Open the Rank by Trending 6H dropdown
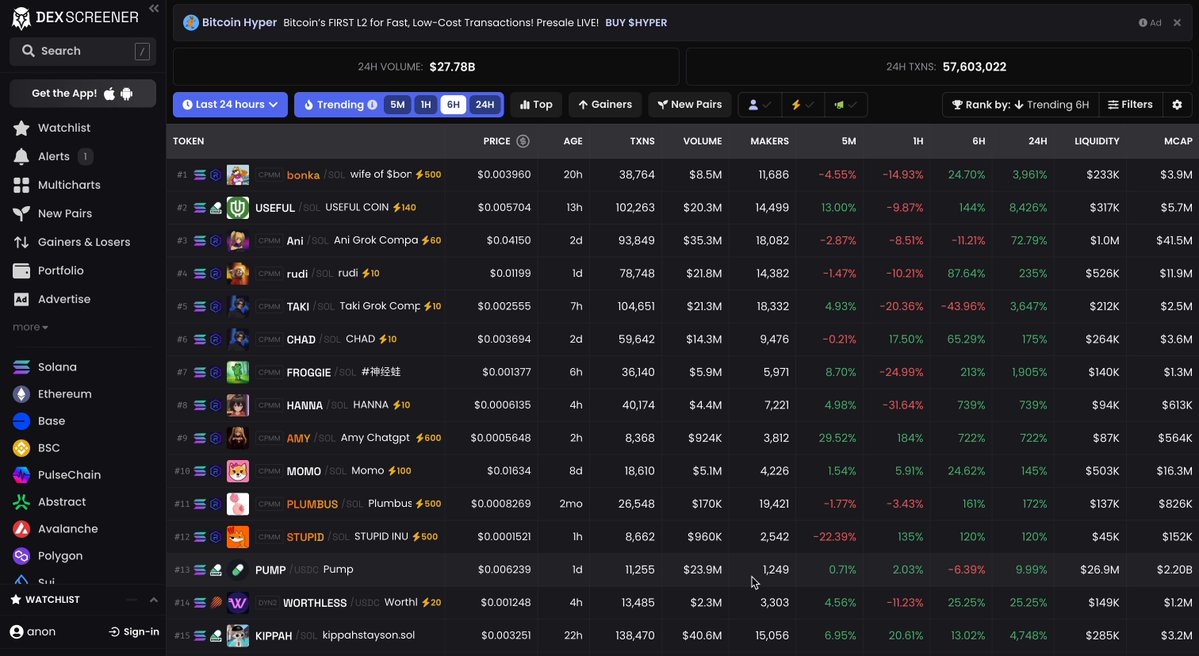Viewport: 1199px width, 656px height. pos(1020,105)
